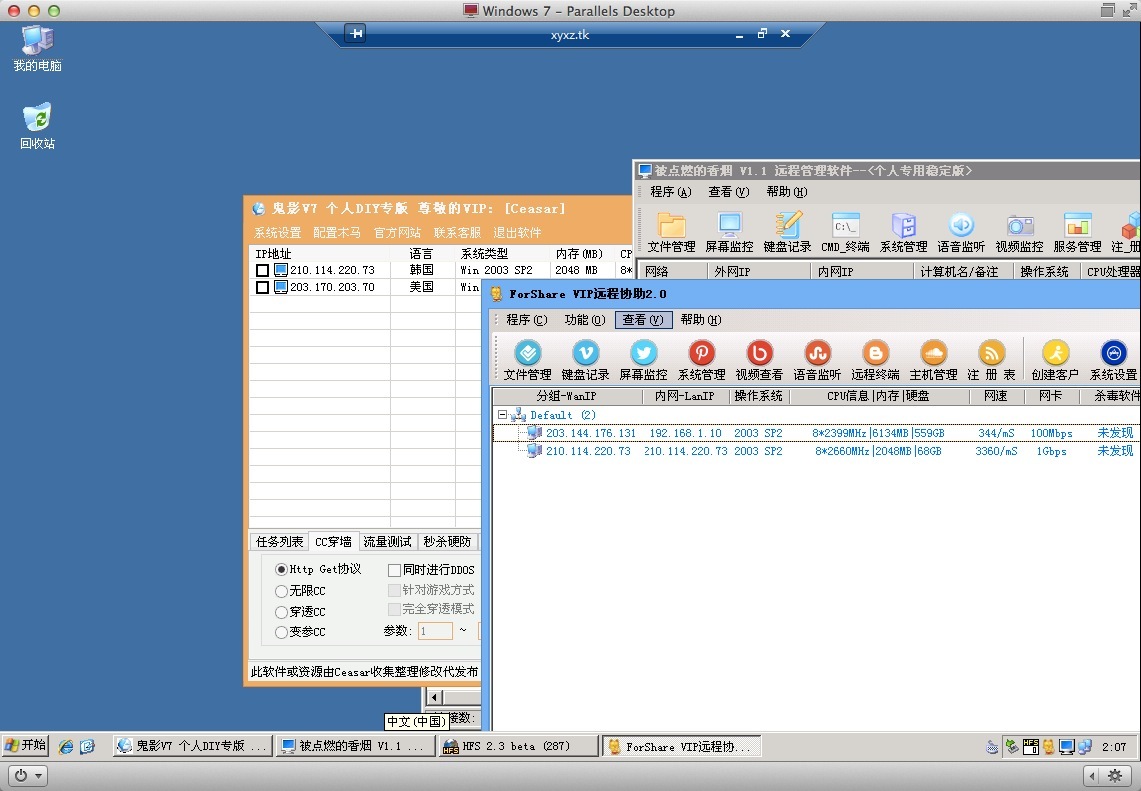Activate 鬼影V7 个人DIY专版 taskbar button
The width and height of the screenshot is (1141, 791).
click(x=193, y=746)
